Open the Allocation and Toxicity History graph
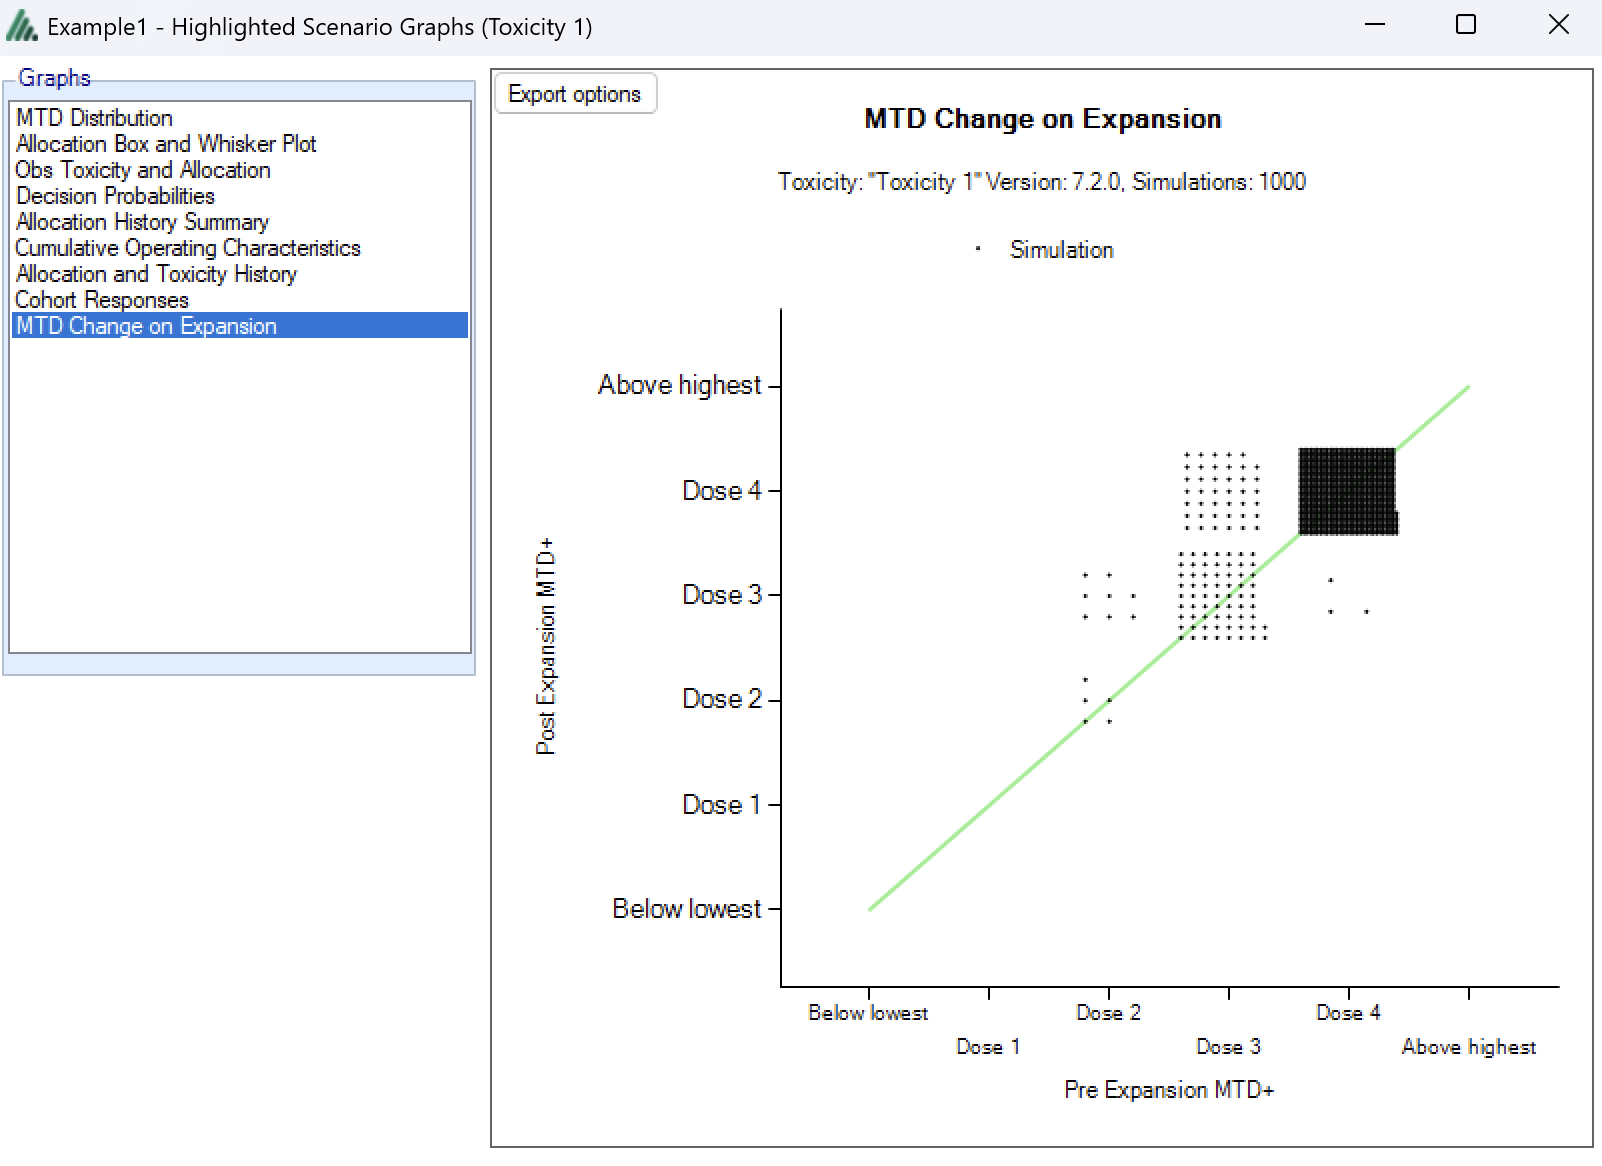 157,274
